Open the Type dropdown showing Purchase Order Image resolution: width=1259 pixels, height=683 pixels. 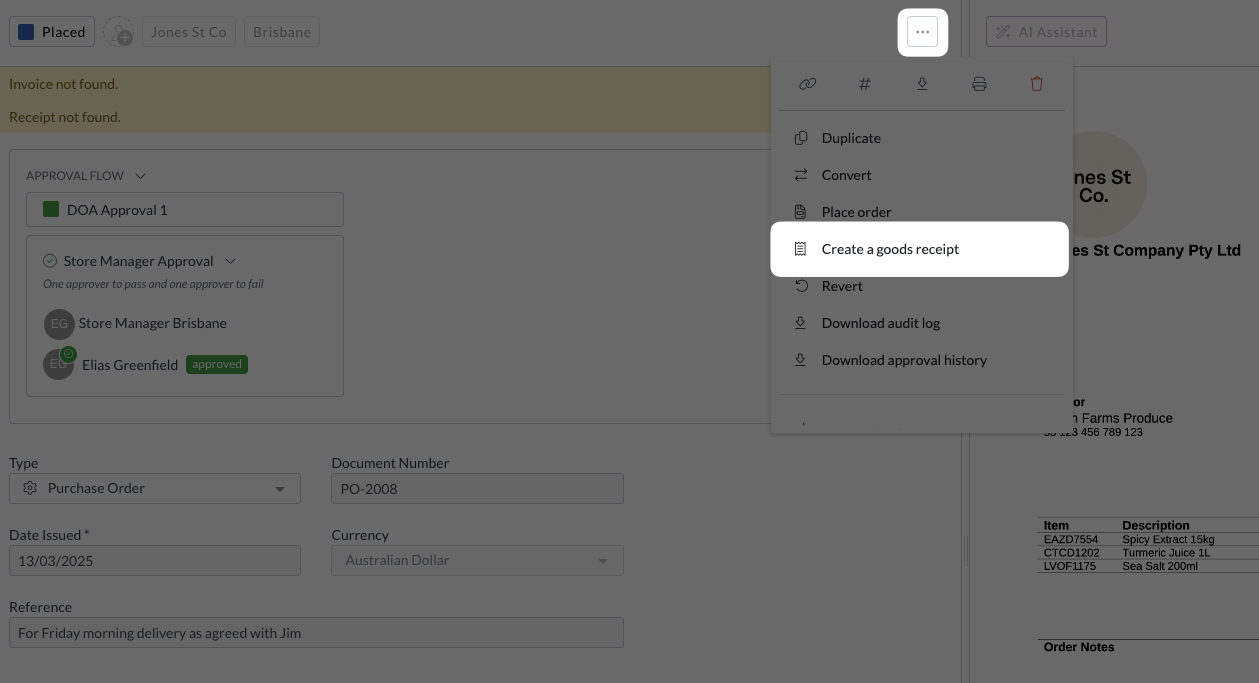click(155, 488)
